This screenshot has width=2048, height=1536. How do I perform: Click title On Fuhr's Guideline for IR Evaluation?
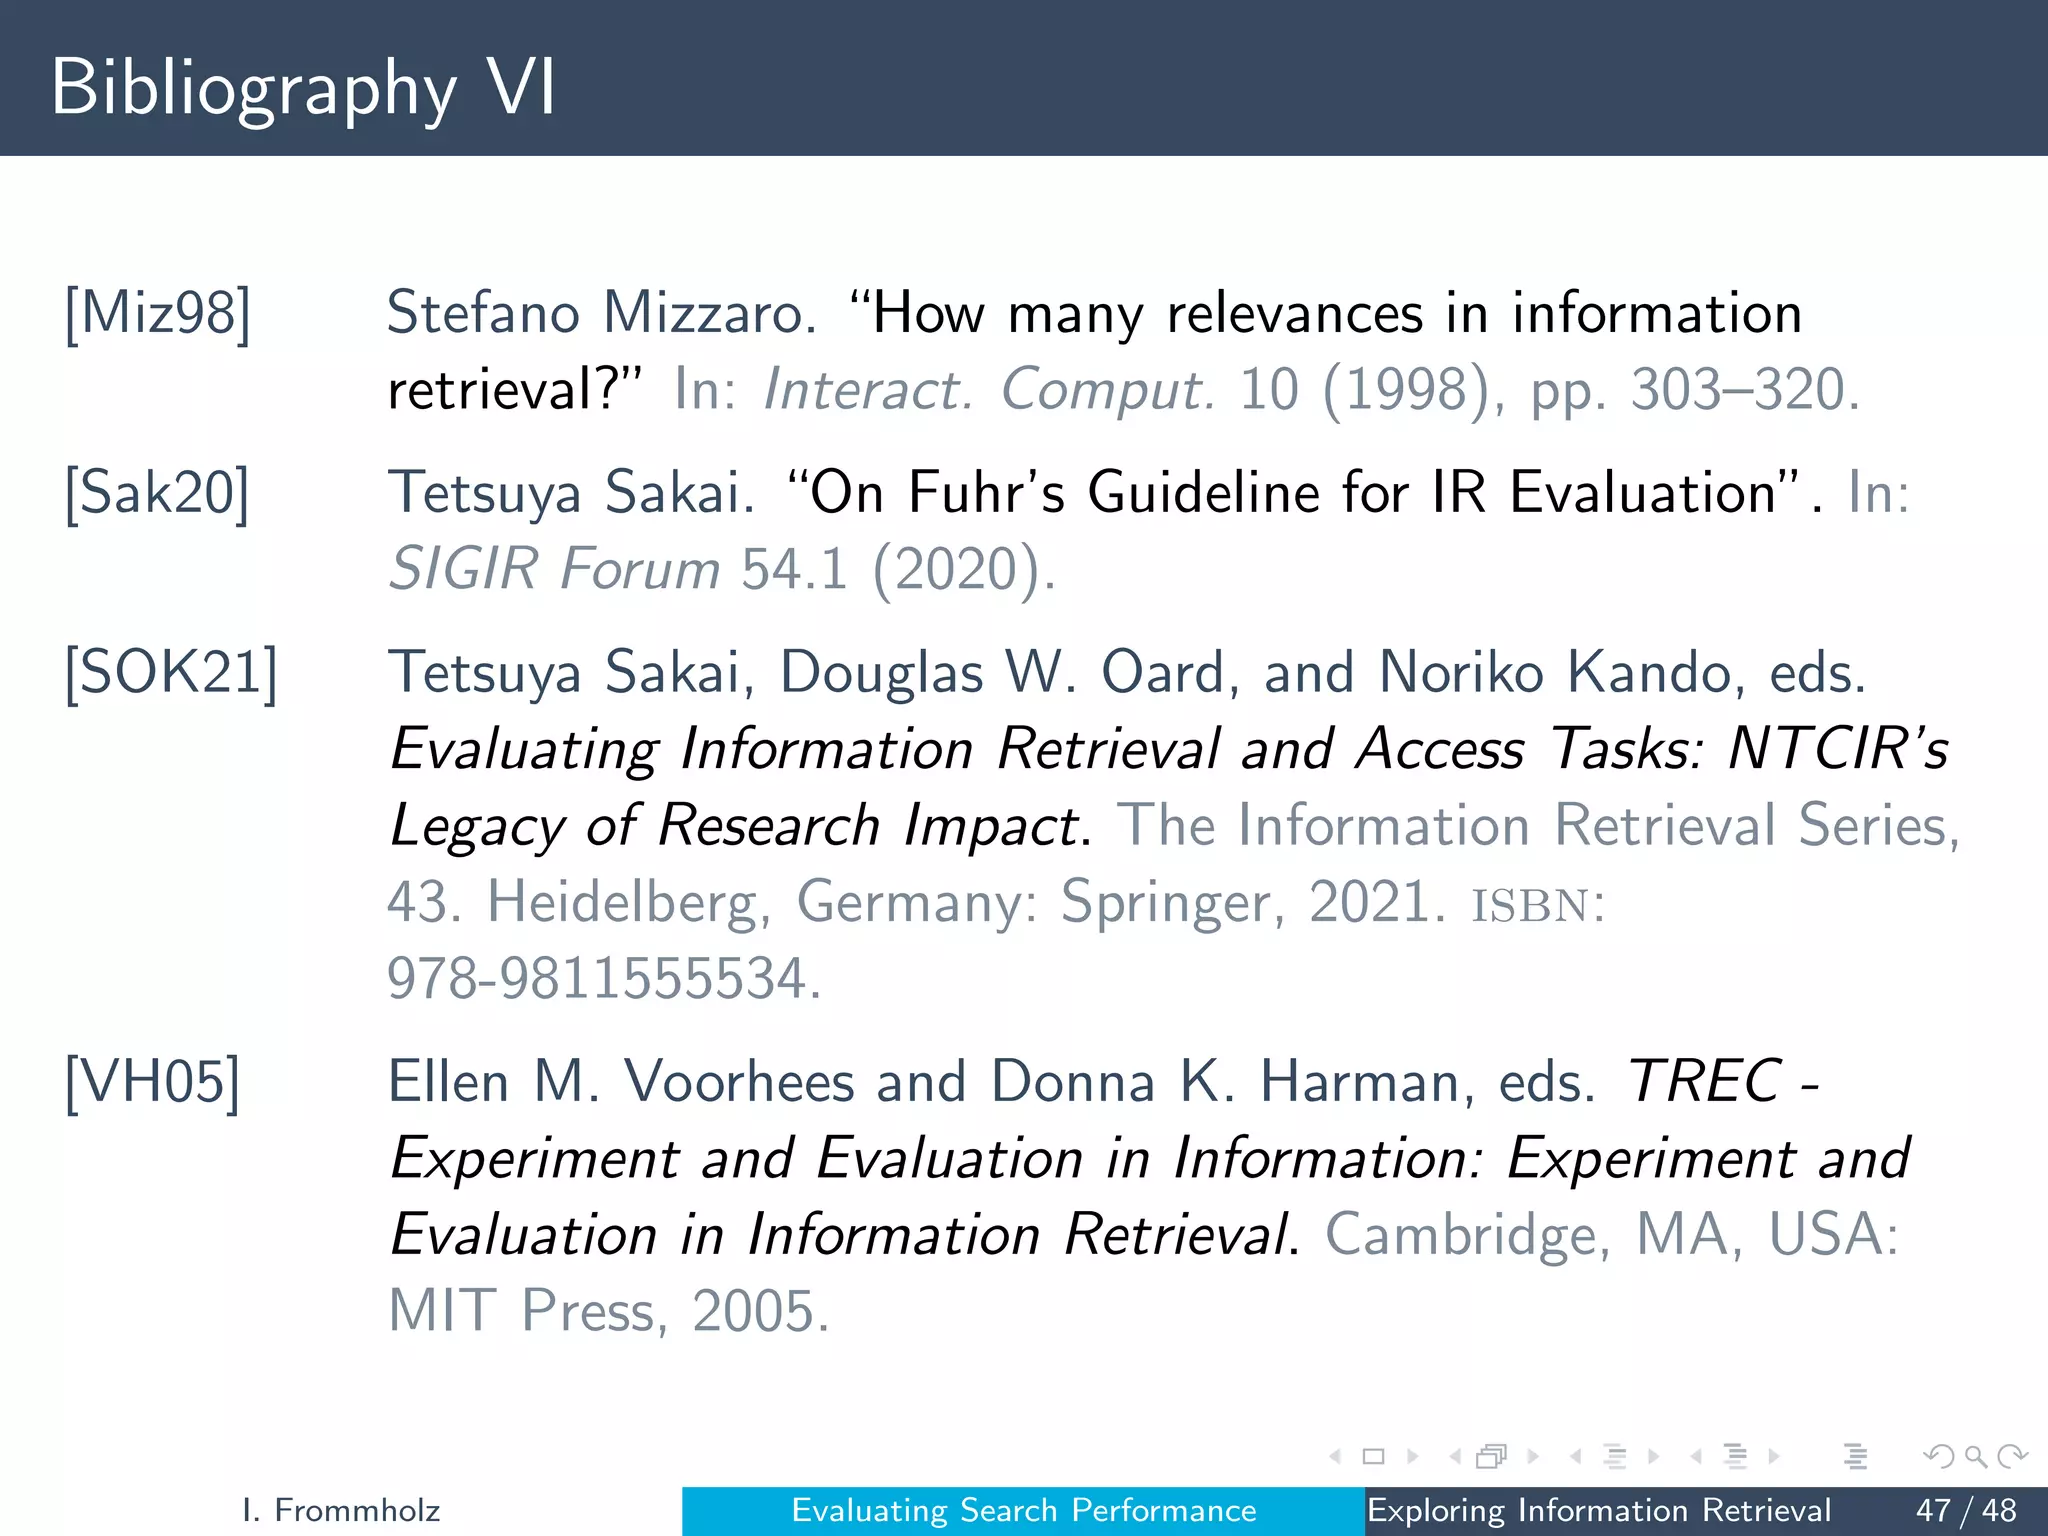[1294, 492]
